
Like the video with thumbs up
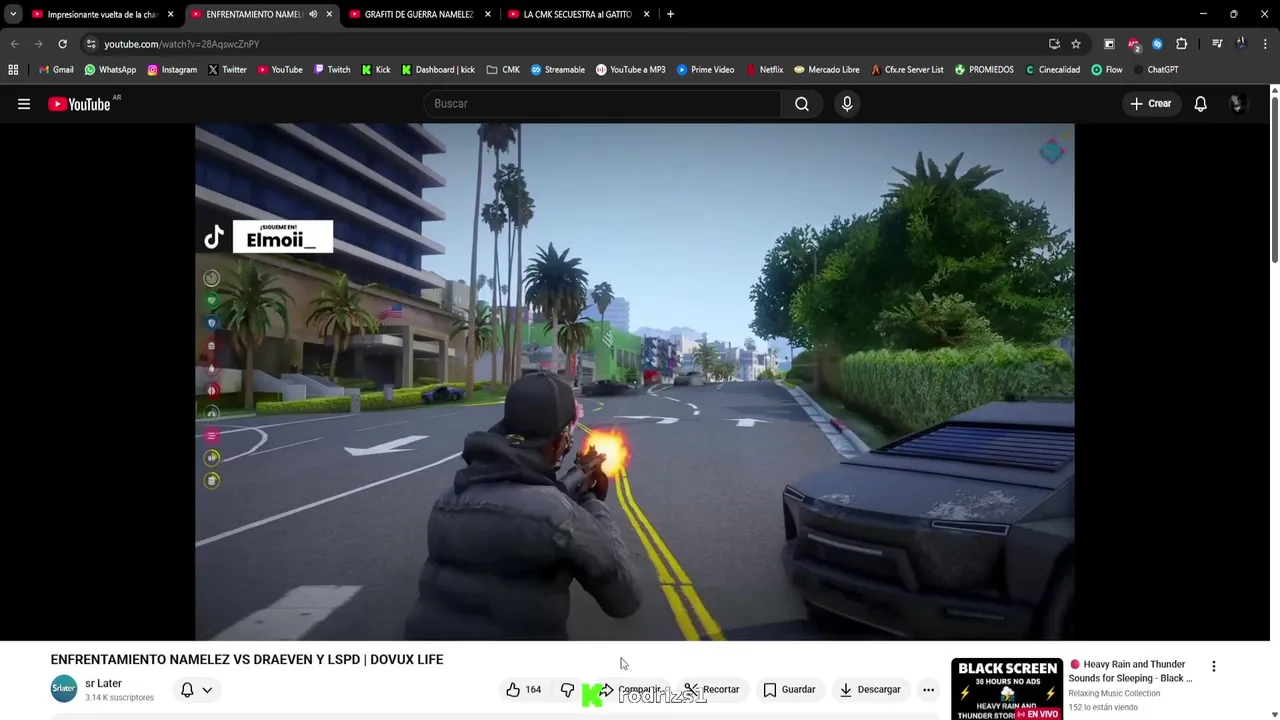click(524, 689)
